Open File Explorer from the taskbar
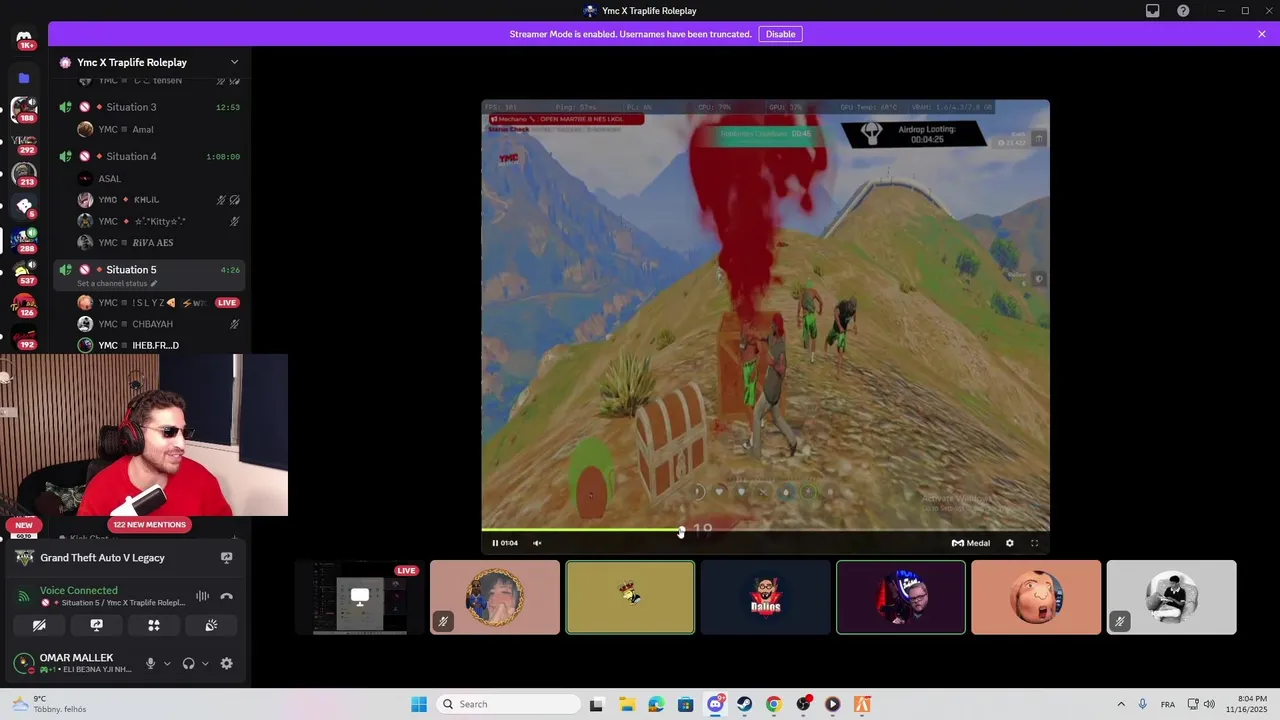 [626, 704]
